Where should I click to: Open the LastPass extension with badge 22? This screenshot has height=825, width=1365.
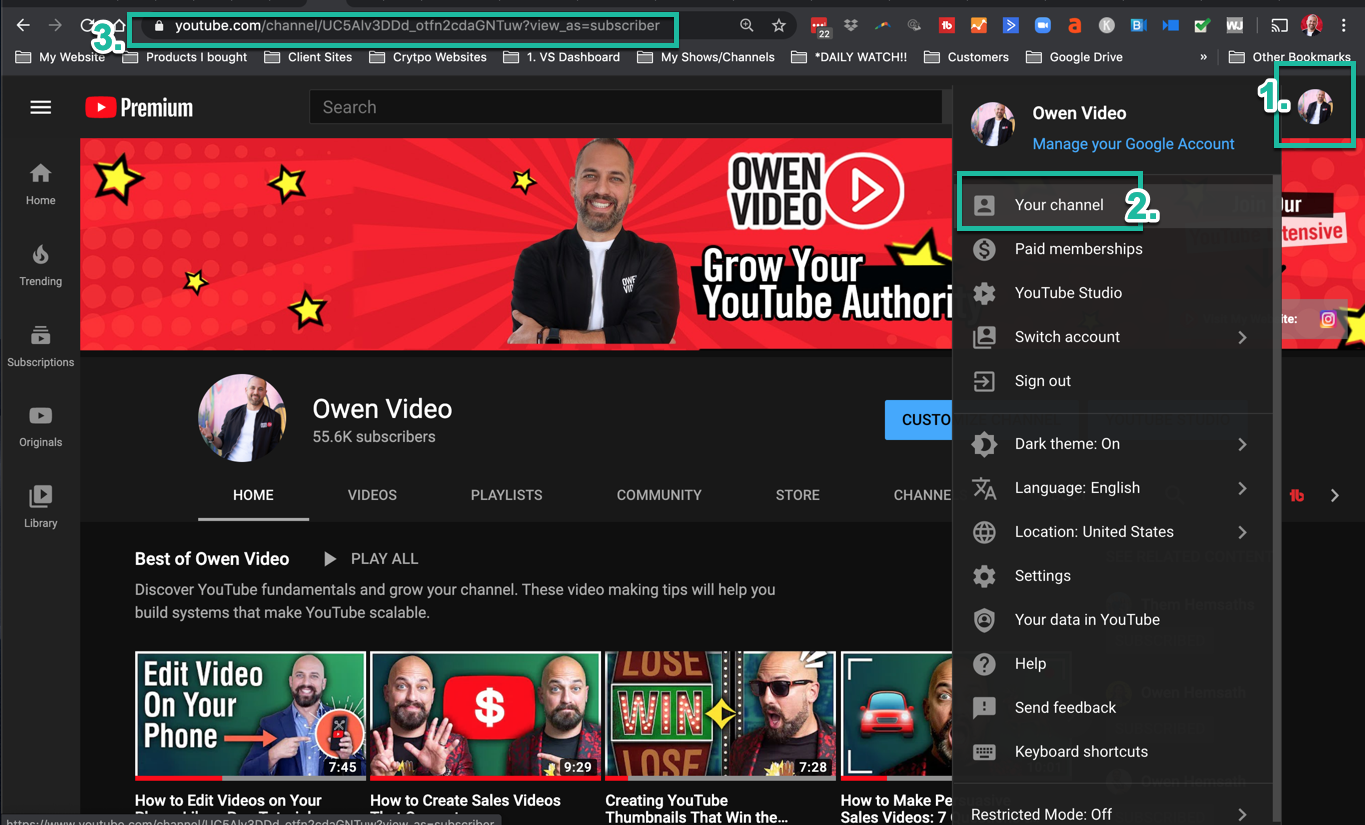819,26
